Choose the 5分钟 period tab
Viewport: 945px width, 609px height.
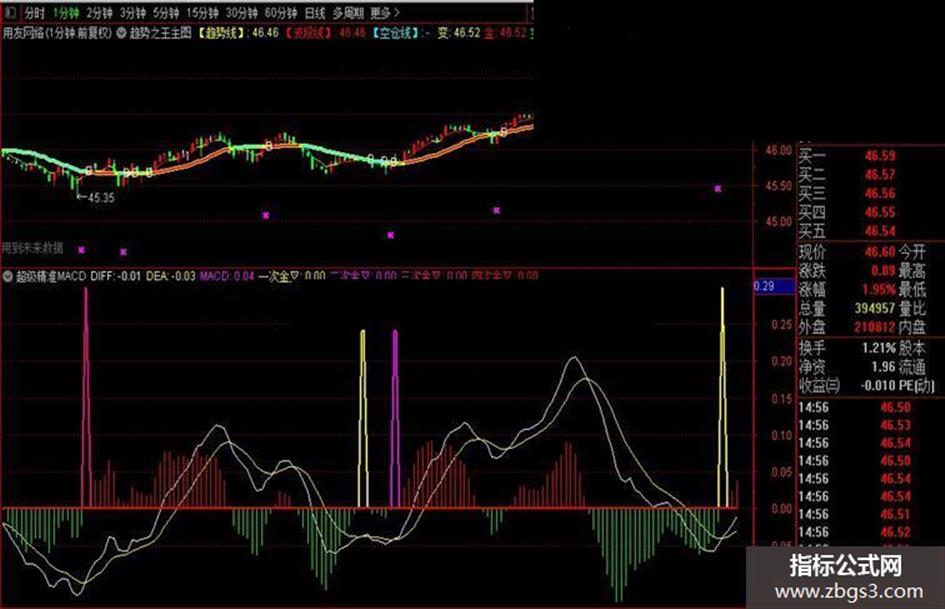tap(165, 13)
